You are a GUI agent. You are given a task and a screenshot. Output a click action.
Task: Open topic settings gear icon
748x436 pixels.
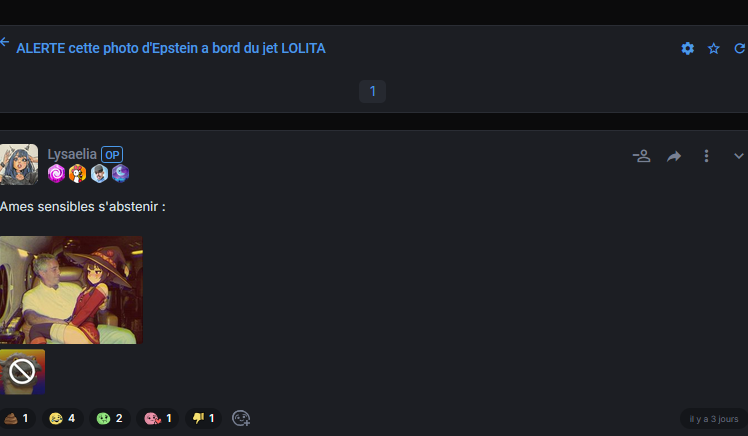pyautogui.click(x=688, y=48)
